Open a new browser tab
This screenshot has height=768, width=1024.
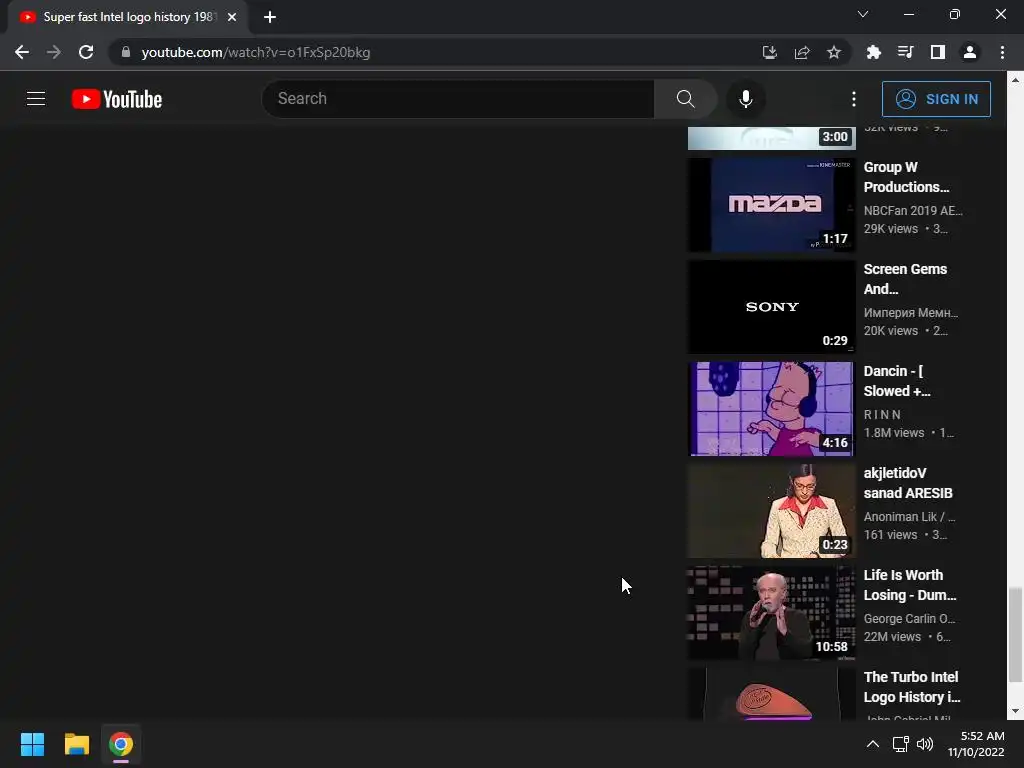click(x=270, y=17)
